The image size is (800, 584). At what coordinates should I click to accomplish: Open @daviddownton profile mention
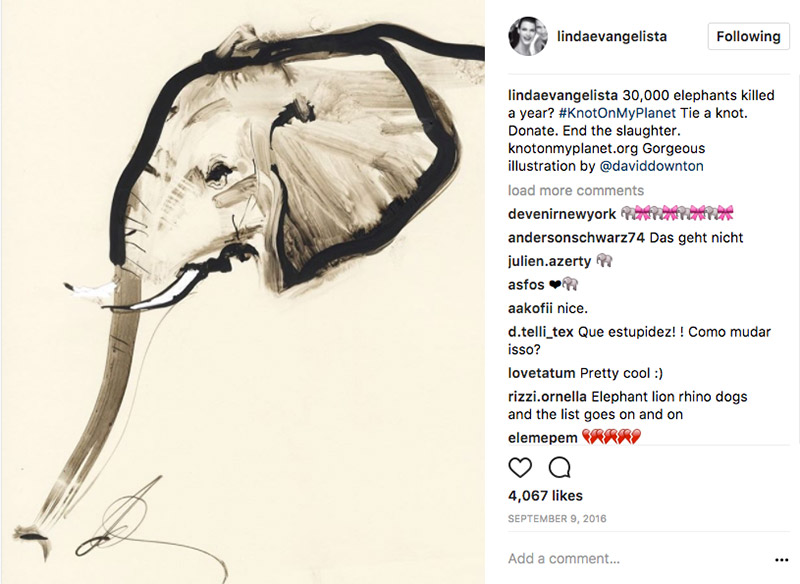(652, 166)
